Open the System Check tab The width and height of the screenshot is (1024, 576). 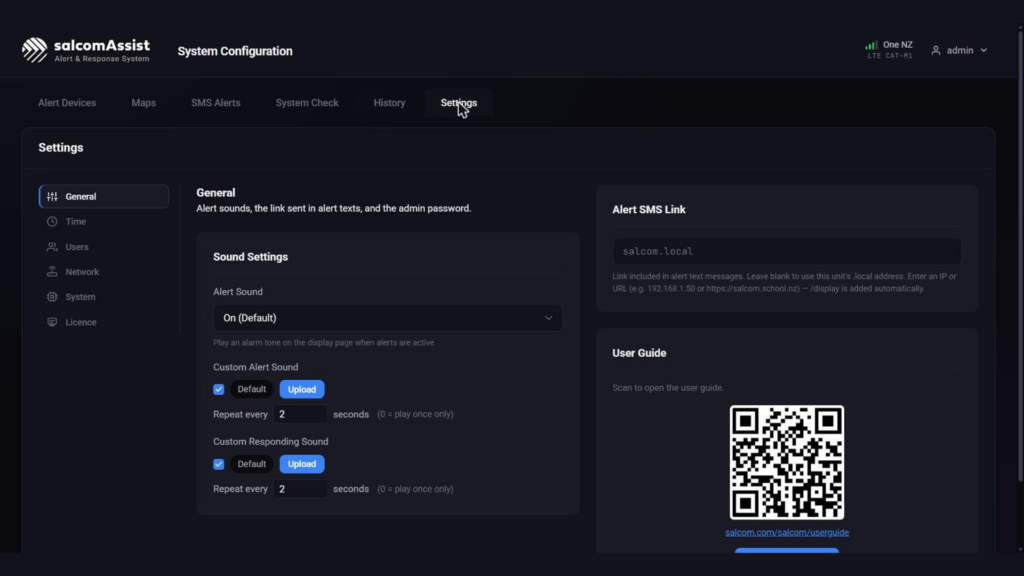(x=307, y=103)
